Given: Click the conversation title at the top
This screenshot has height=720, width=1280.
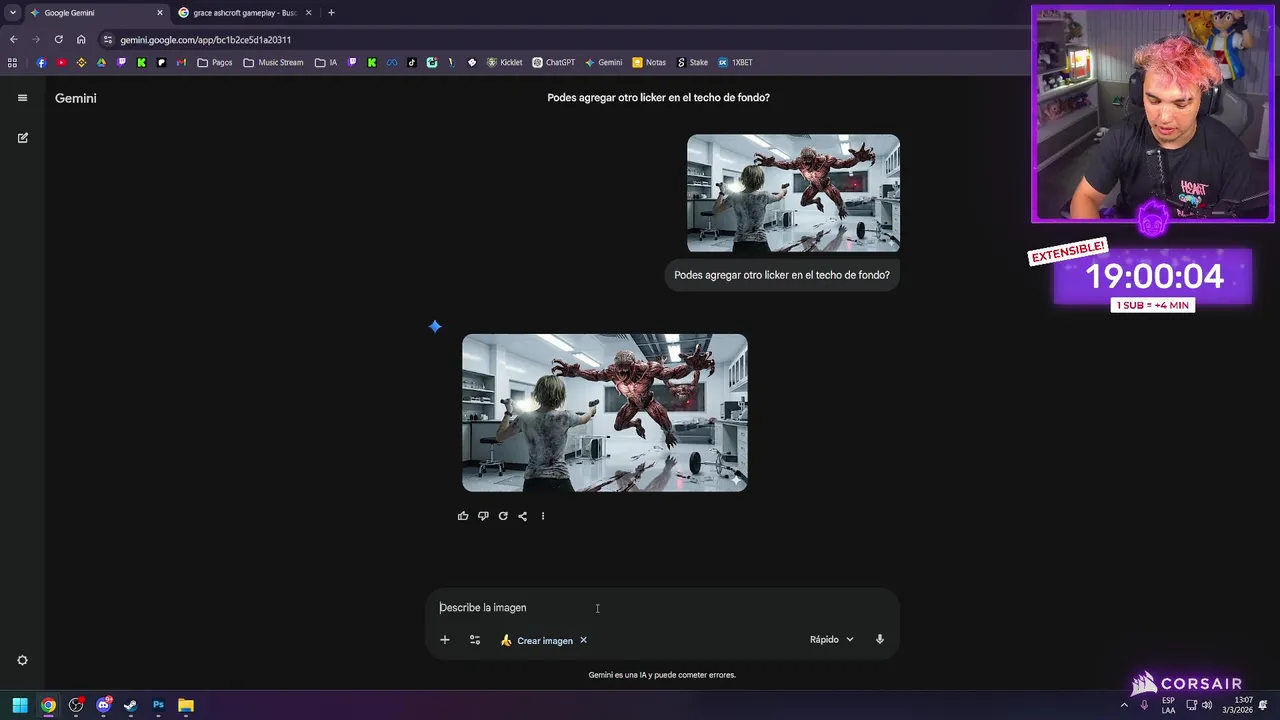Looking at the screenshot, I should 658,98.
